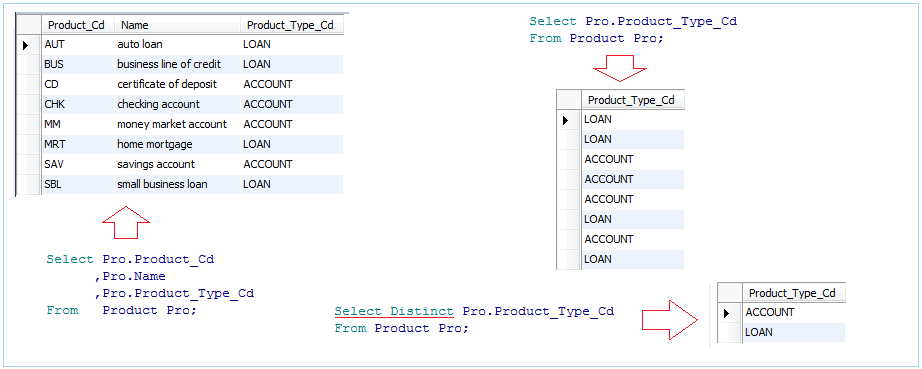The image size is (922, 369).
Task: Click the current-row arrow beside AUT
Action: [x=25, y=45]
